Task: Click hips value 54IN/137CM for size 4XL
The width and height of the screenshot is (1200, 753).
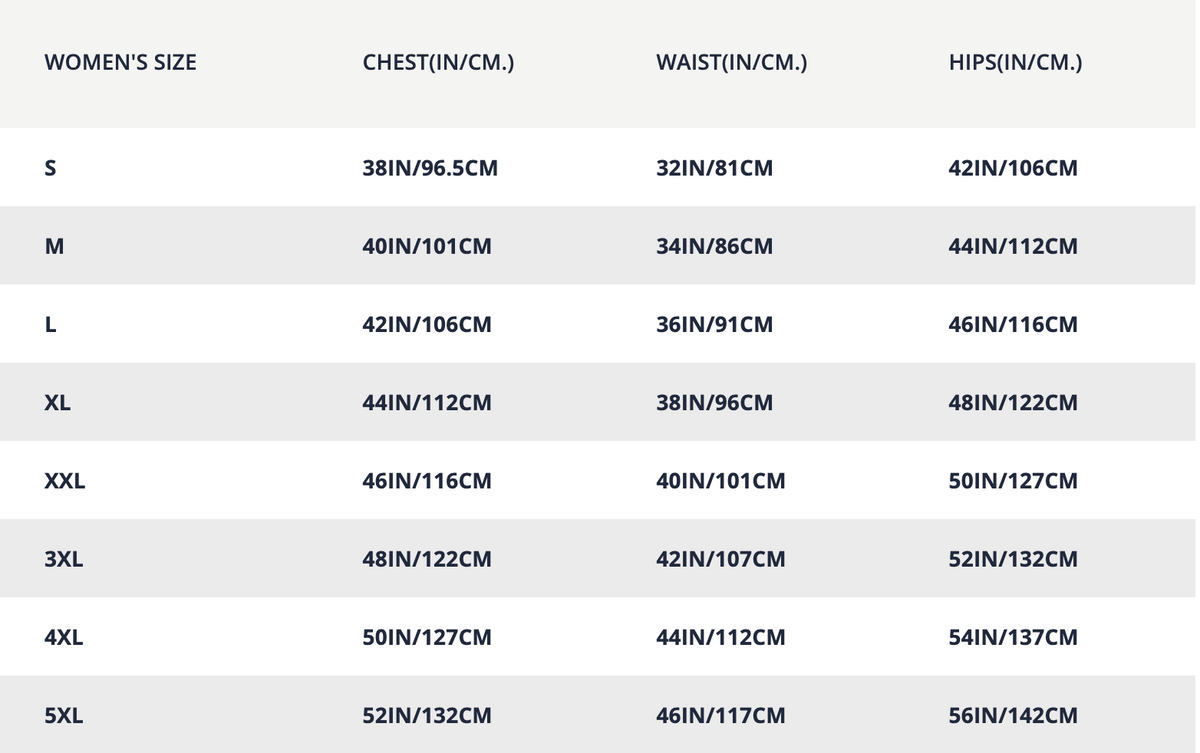Action: point(1013,637)
